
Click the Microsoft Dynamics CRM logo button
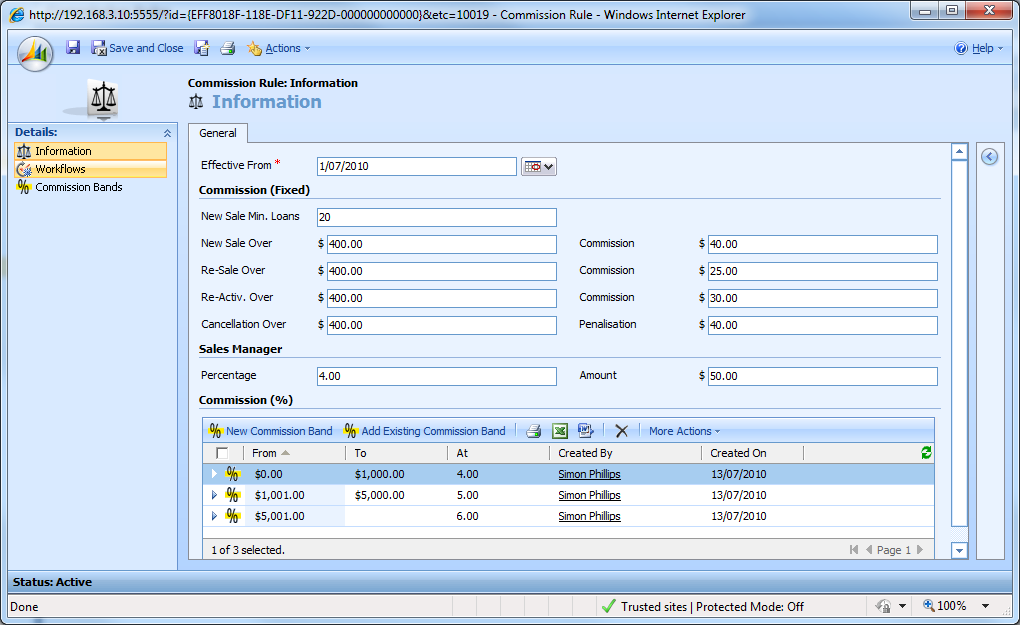(35, 52)
